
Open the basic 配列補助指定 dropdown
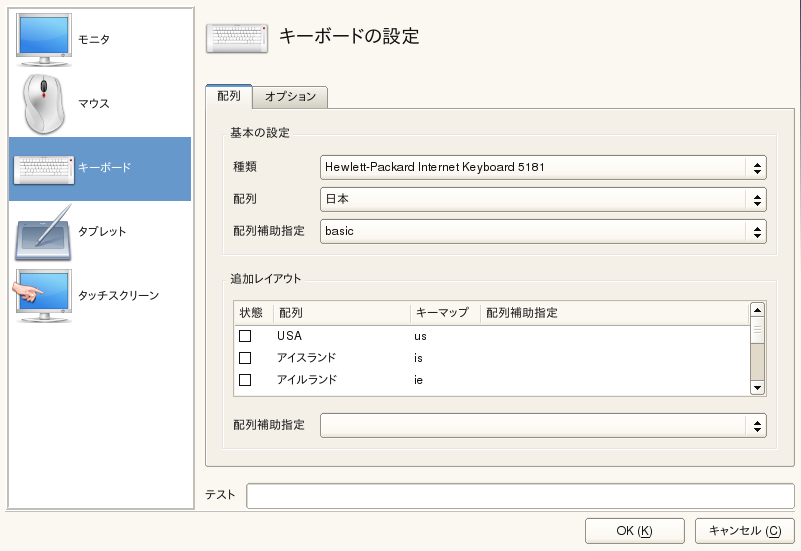click(543, 231)
